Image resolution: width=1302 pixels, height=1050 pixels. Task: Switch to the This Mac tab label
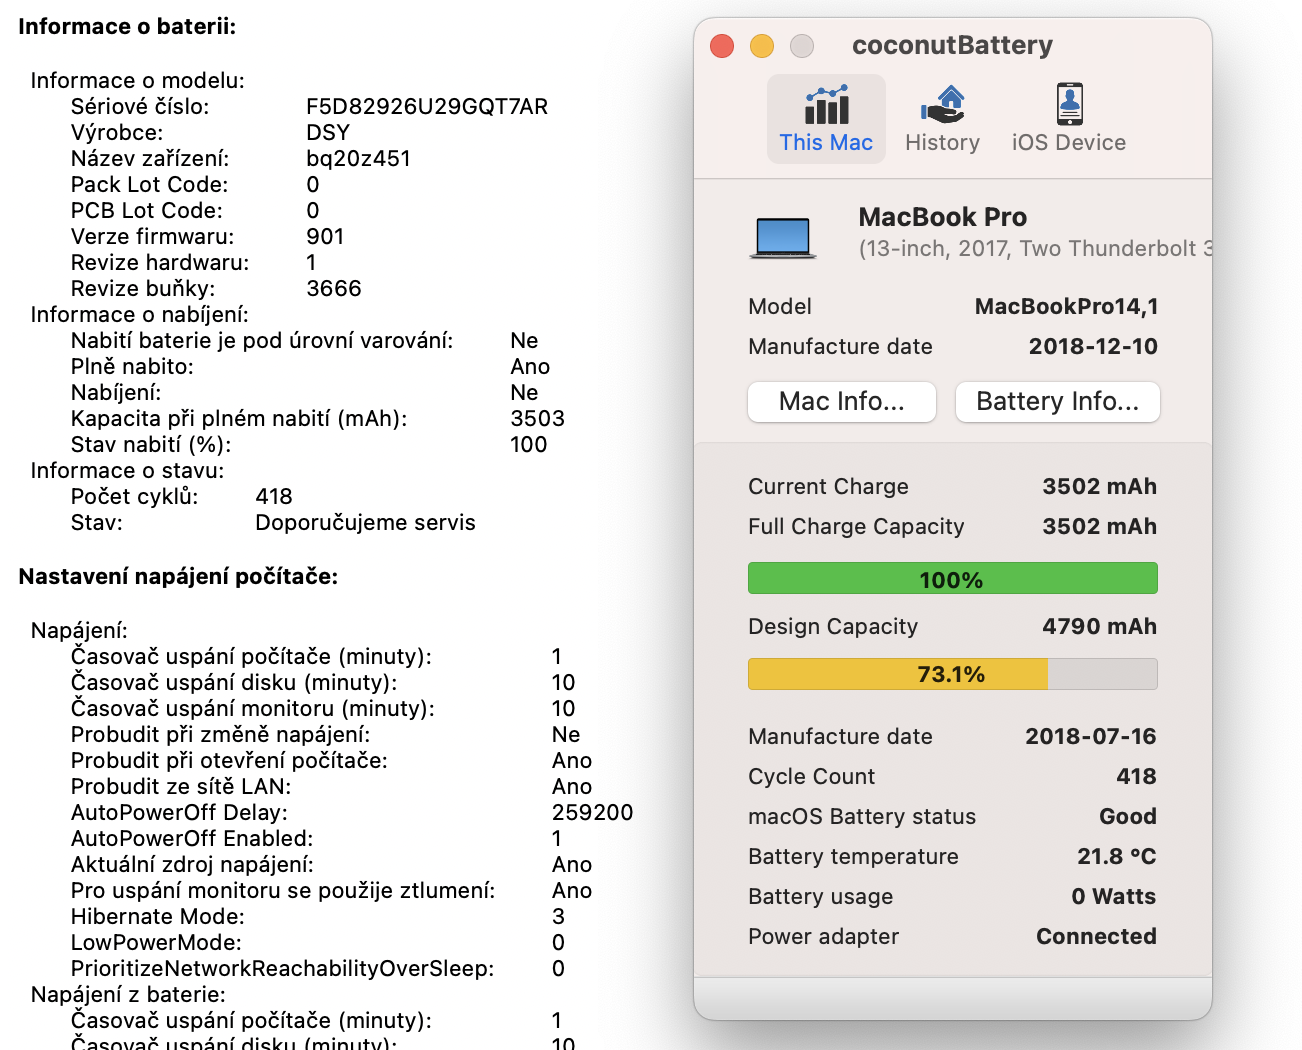pos(826,143)
